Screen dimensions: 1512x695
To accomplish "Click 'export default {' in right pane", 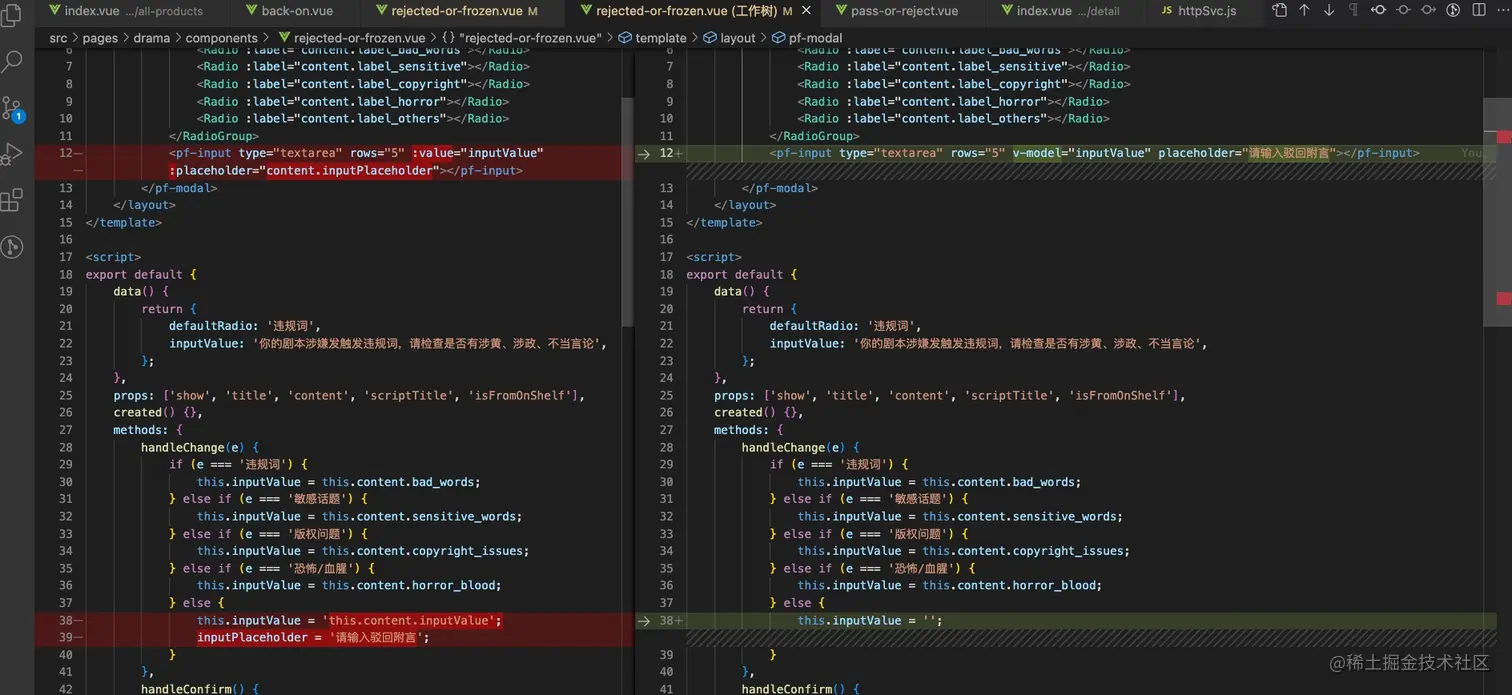I will coord(741,275).
